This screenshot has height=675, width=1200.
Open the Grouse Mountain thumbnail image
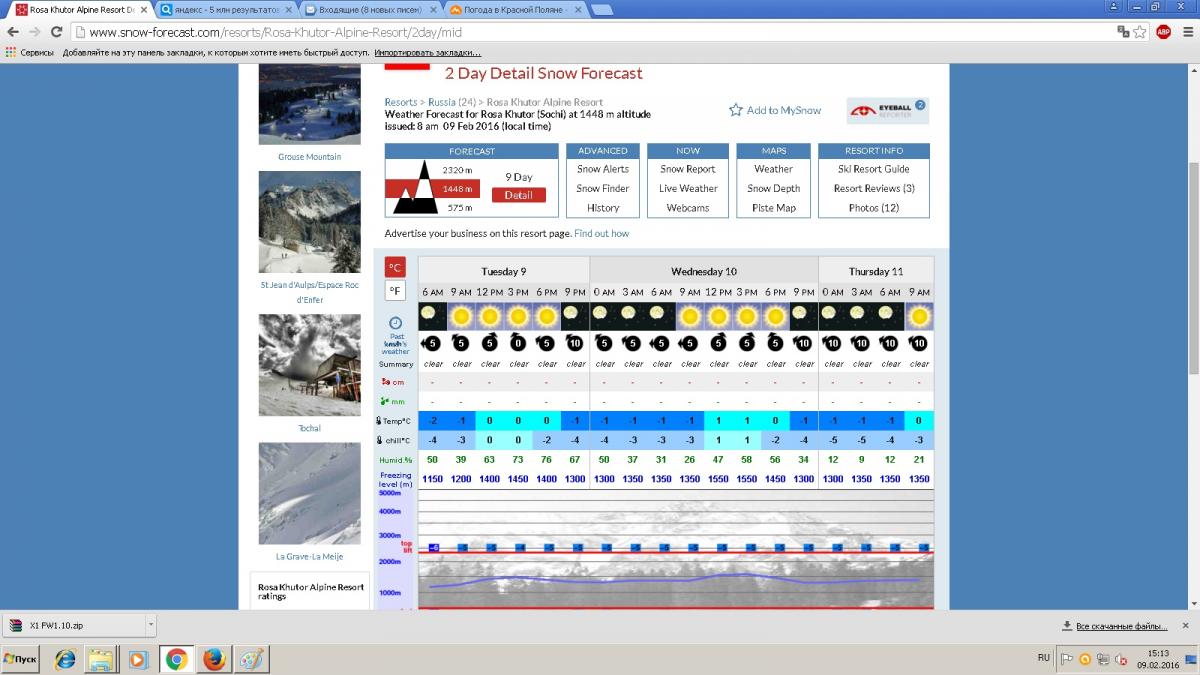coord(309,104)
